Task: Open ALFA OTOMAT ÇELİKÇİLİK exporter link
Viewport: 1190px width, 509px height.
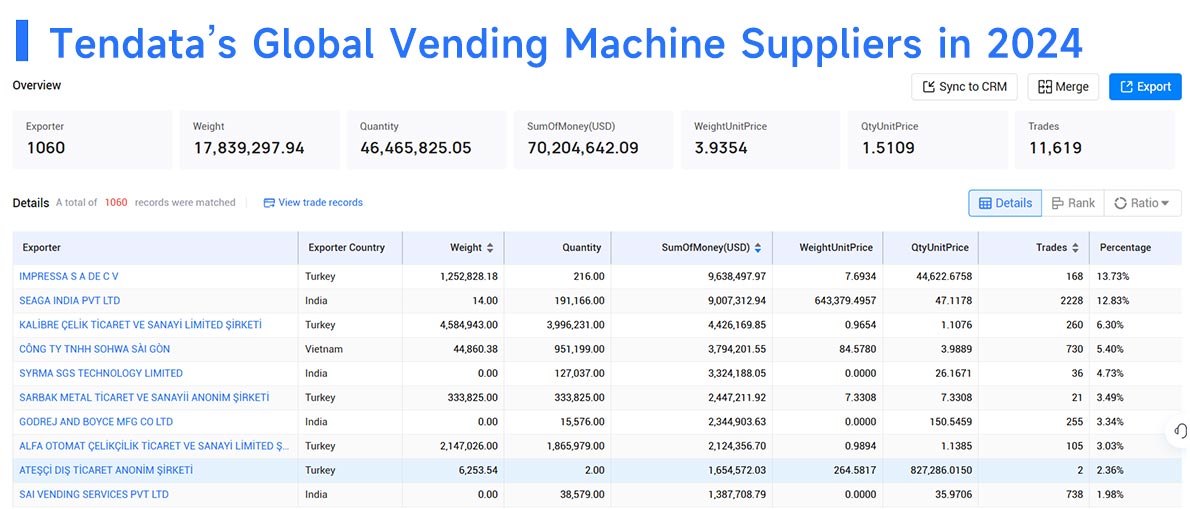Action: (154, 446)
